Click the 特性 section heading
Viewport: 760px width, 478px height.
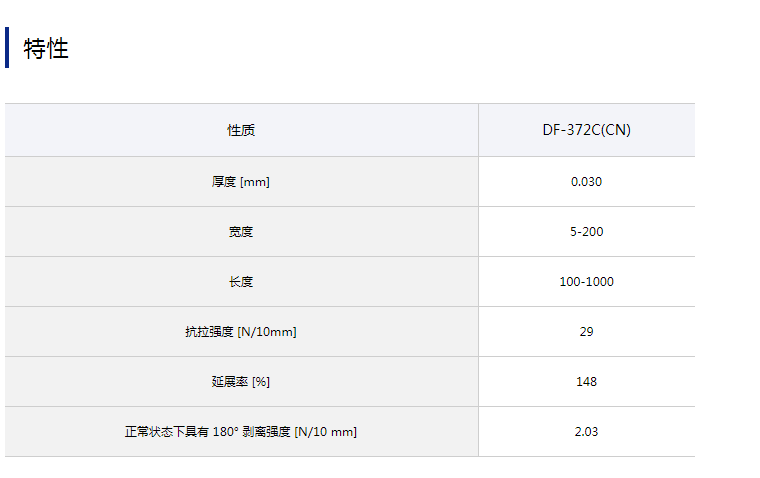46,48
